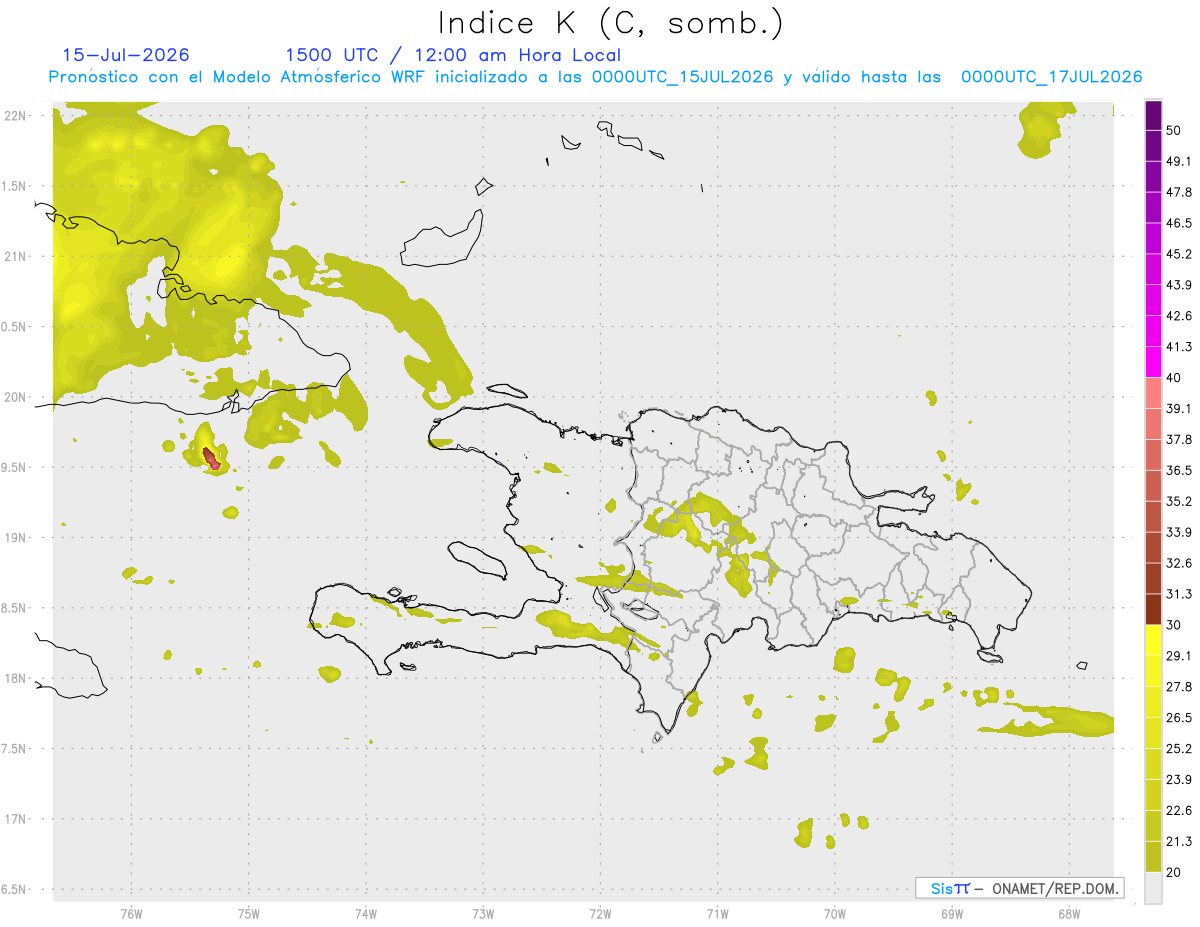
Task: Click the 68W longitude label
Action: click(x=1068, y=913)
